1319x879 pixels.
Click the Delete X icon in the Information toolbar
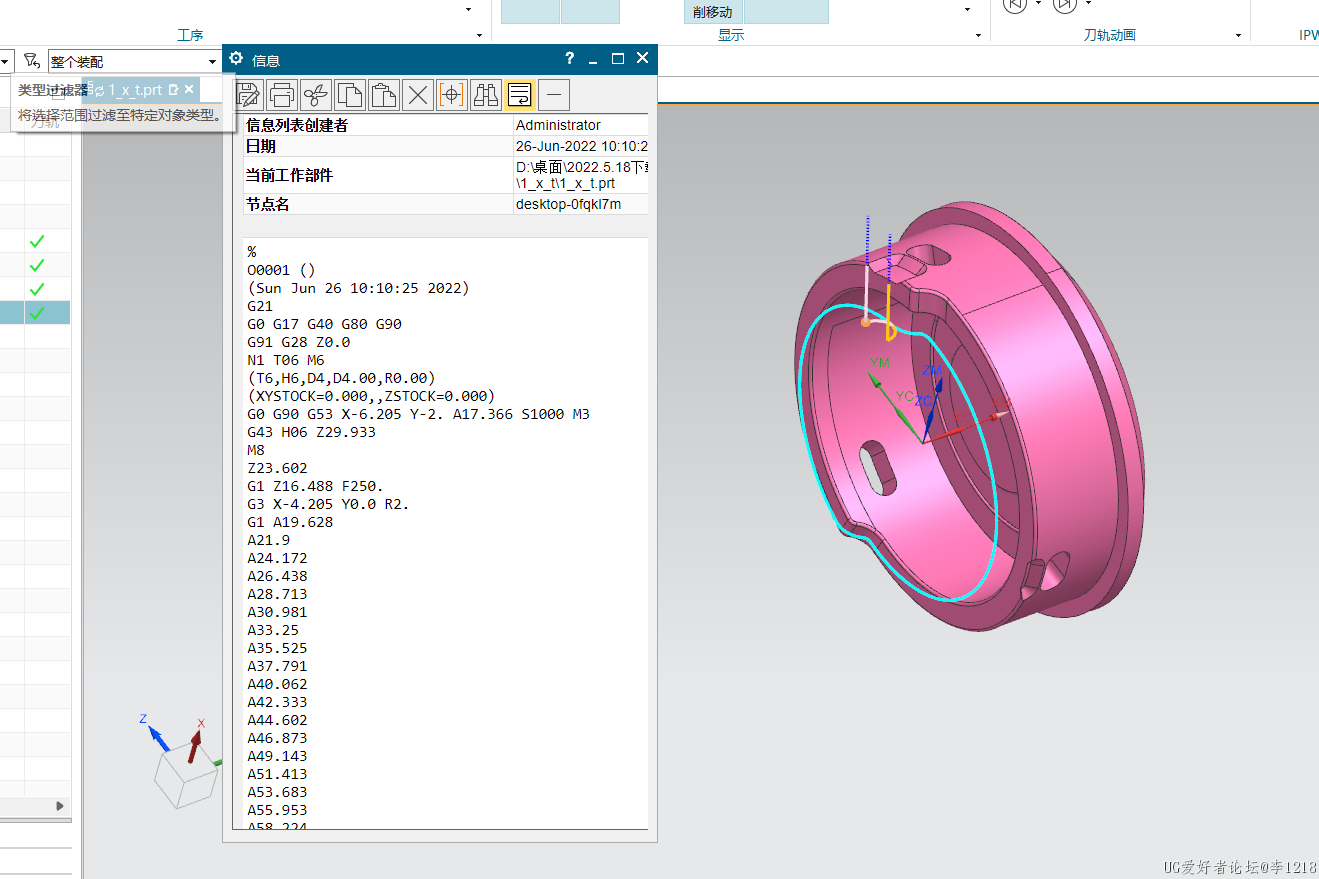point(418,95)
